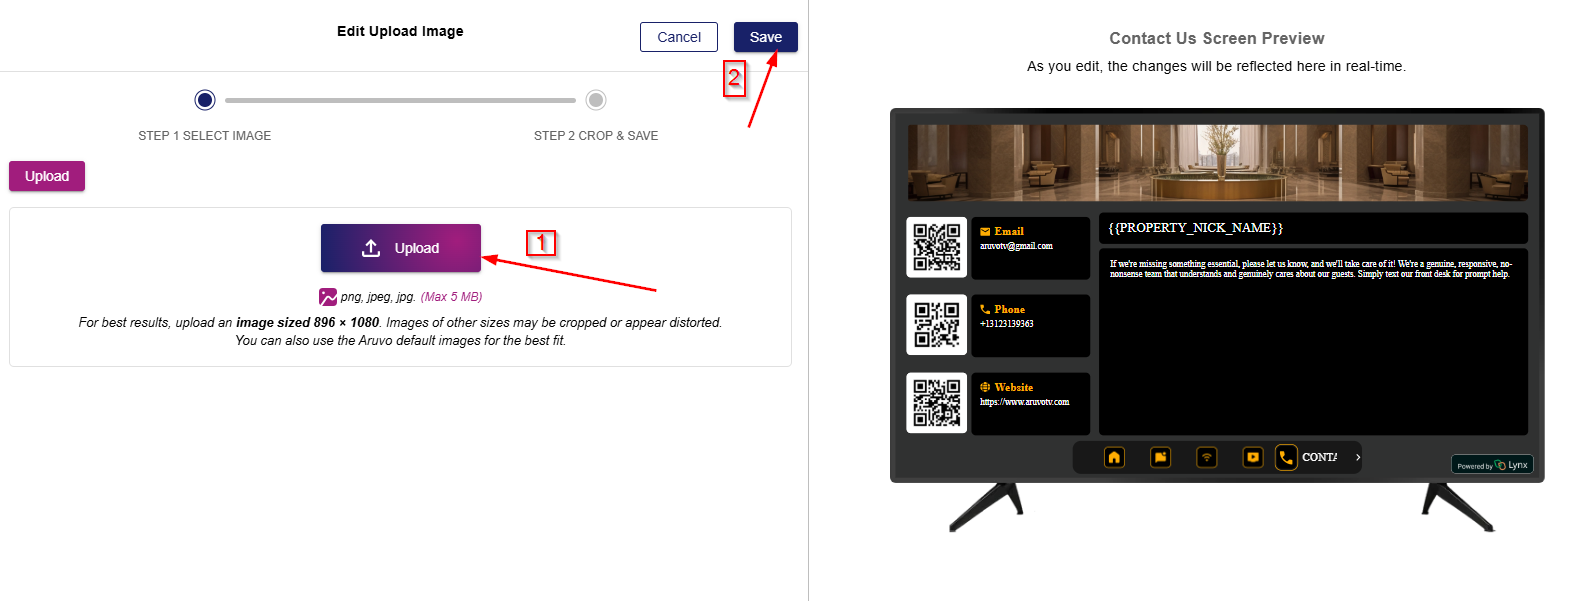Click the Contact Us Screen Preview heading
Viewport: 1572px width, 601px height.
click(1217, 38)
